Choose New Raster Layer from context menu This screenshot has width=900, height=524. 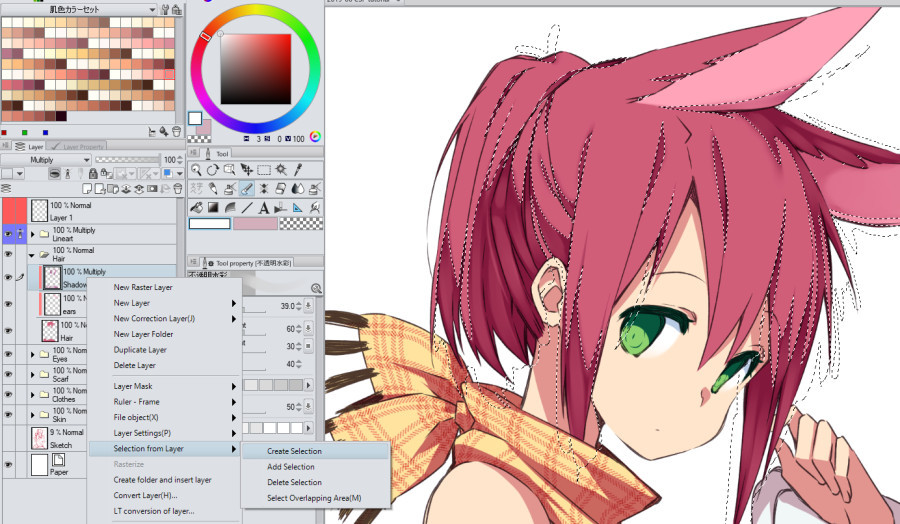click(x=143, y=287)
